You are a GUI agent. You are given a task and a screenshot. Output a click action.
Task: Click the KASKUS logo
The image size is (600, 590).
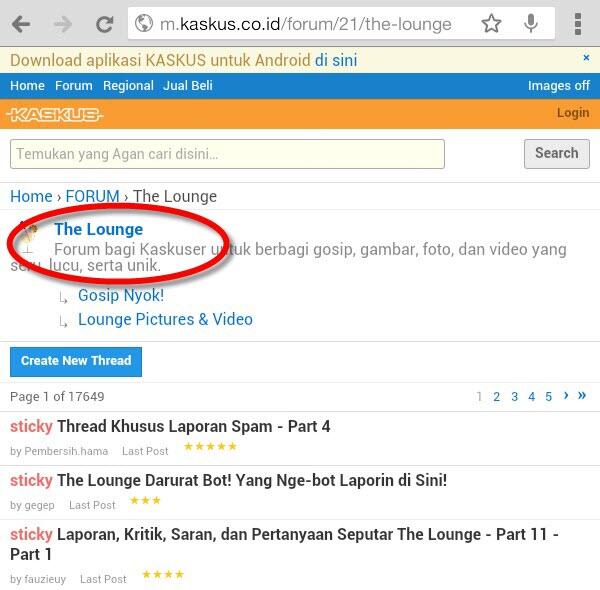pyautogui.click(x=55, y=114)
